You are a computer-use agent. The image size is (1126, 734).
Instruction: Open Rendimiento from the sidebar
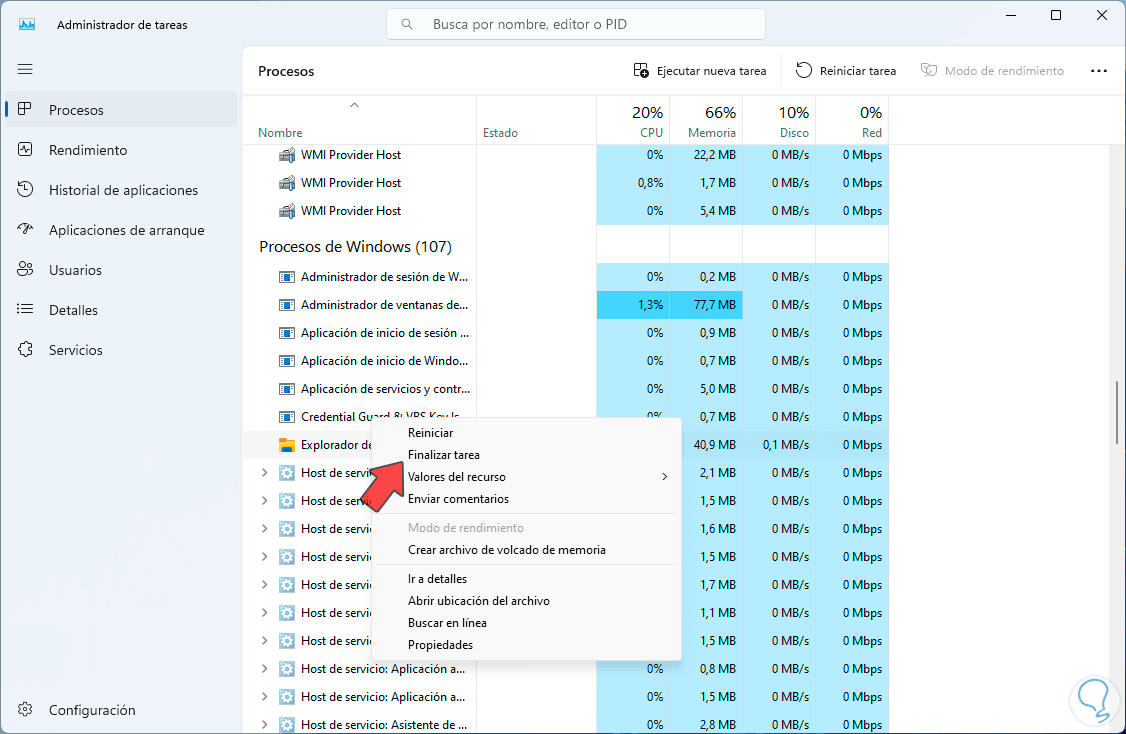[88, 150]
